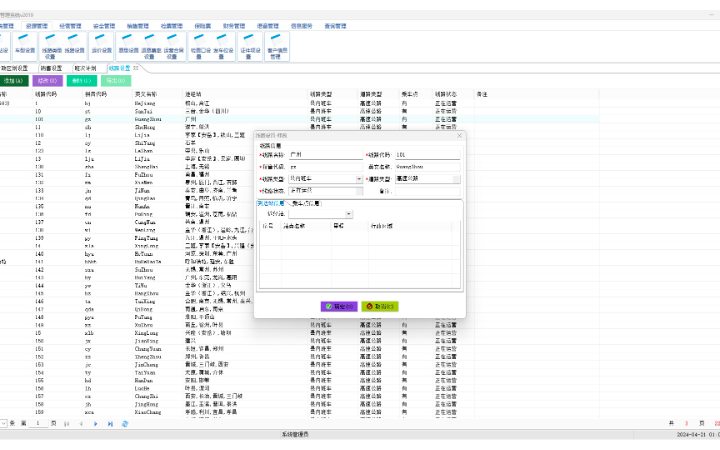Select the SanTai row in the table
The image size is (720, 450).
(x=299, y=111)
